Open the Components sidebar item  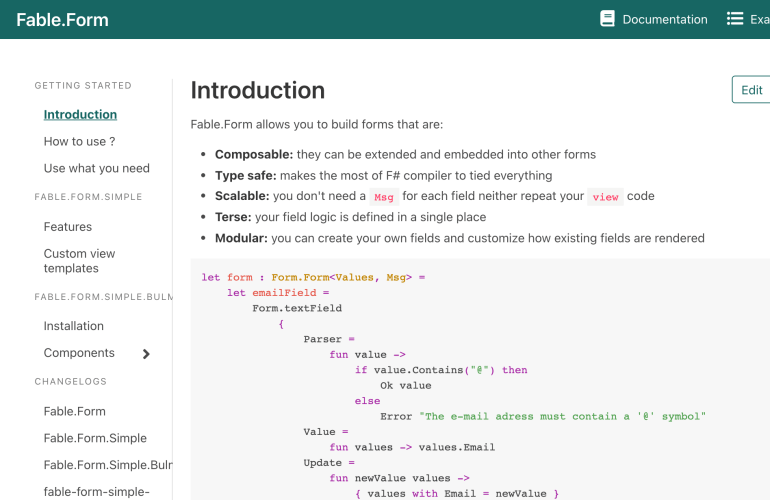(79, 353)
